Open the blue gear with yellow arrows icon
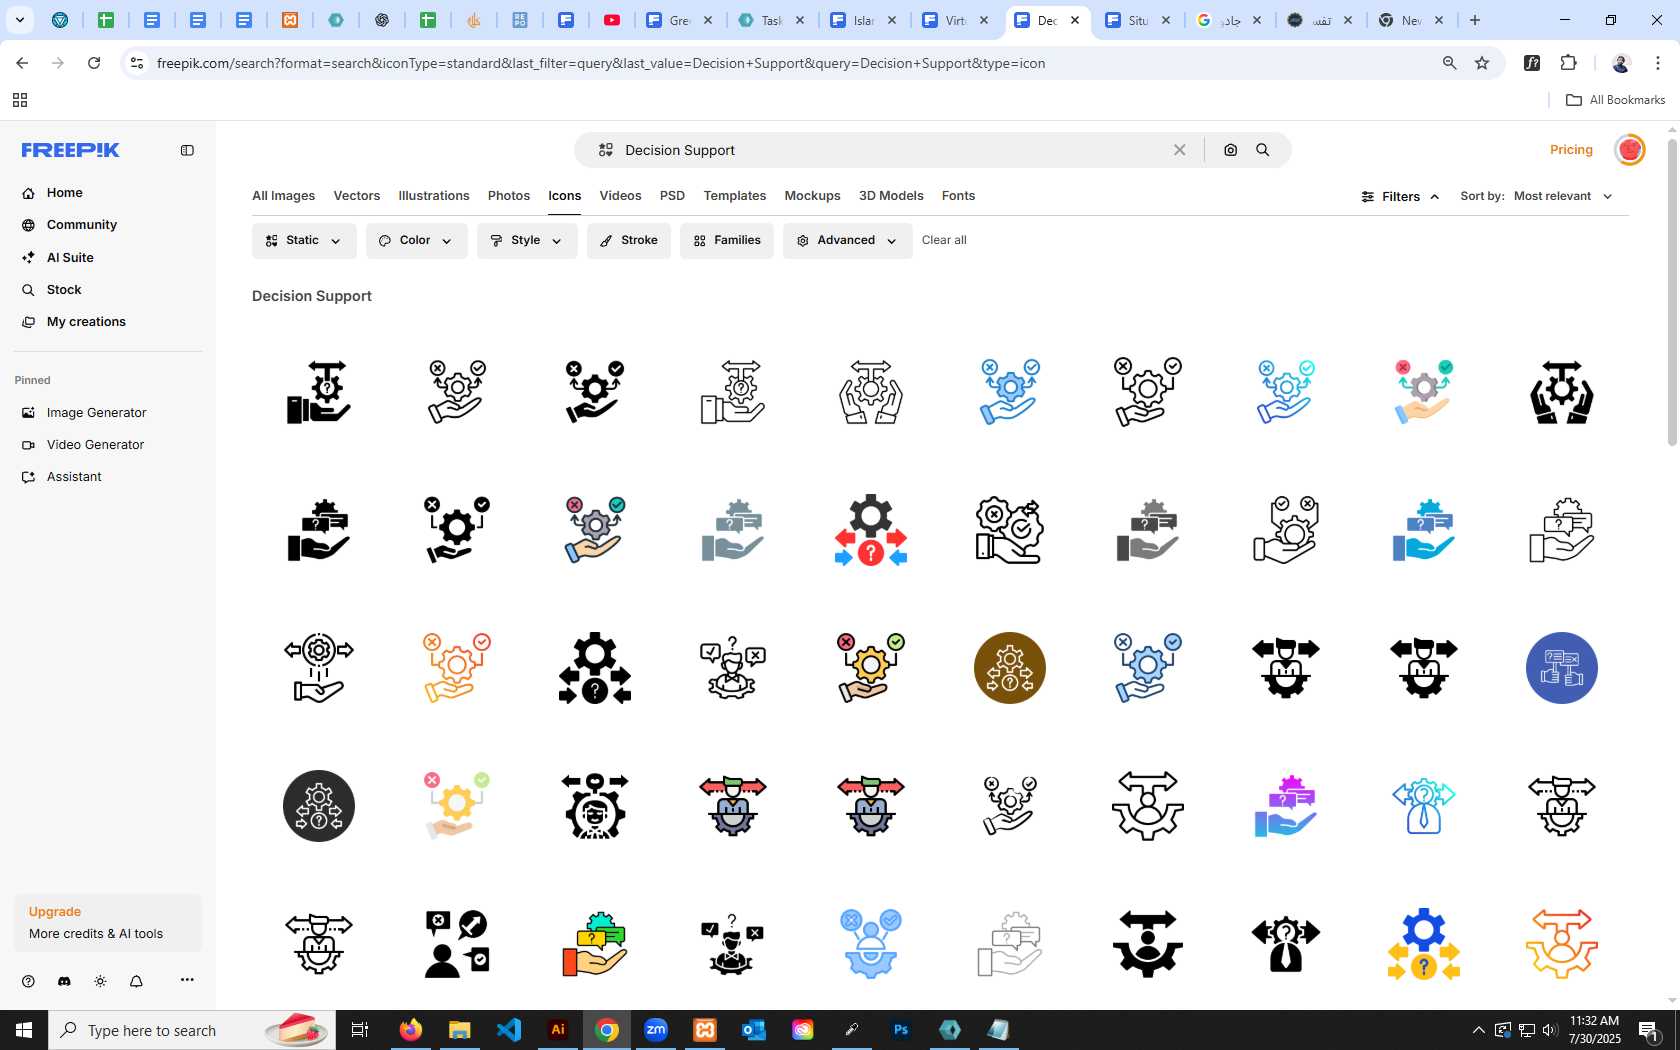This screenshot has height=1050, width=1680. [x=1424, y=944]
